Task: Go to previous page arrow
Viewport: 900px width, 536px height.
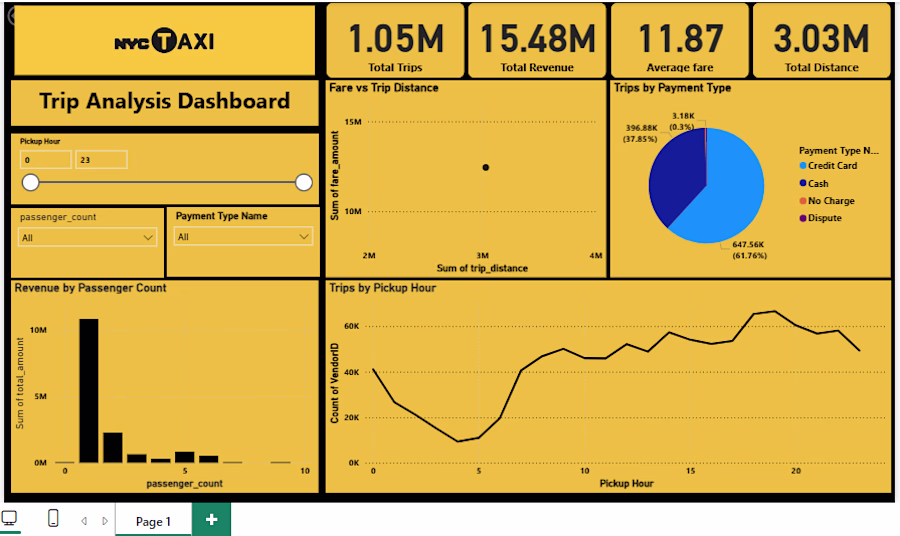Action: 84,521
